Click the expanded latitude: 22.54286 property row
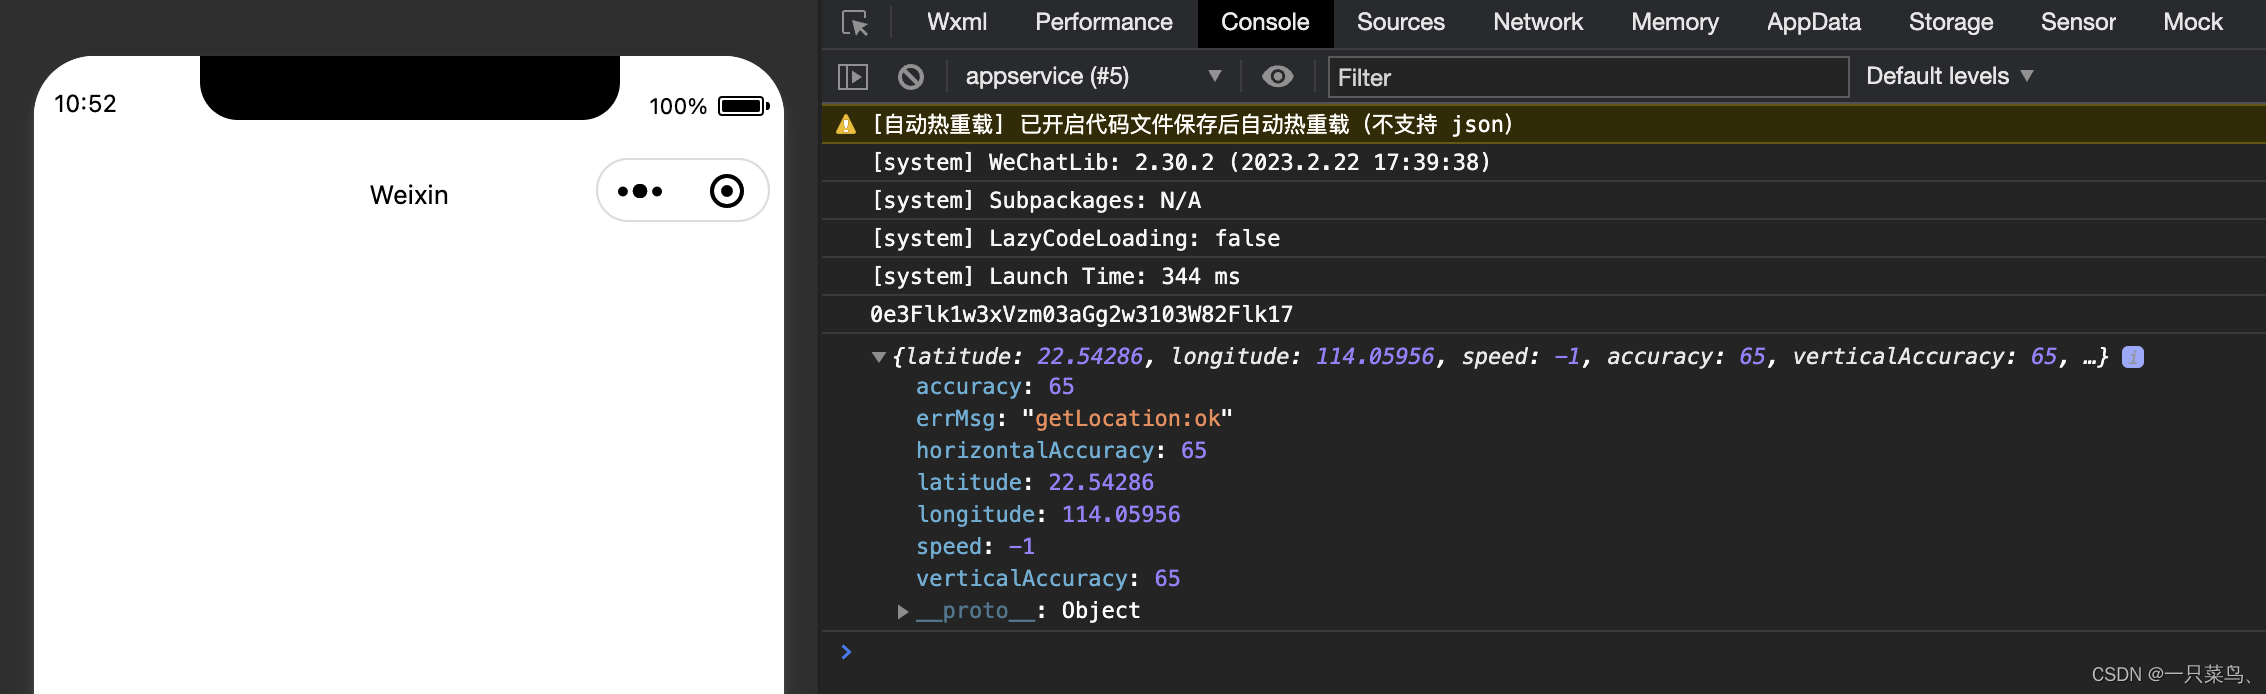 tap(1035, 482)
